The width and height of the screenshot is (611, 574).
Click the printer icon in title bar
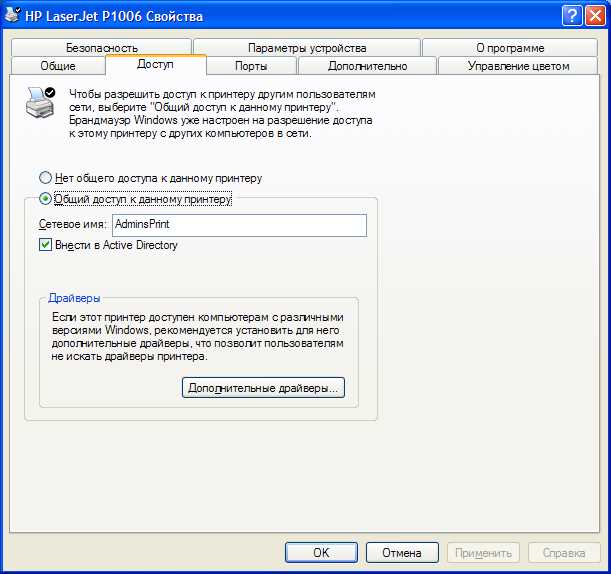[12, 15]
